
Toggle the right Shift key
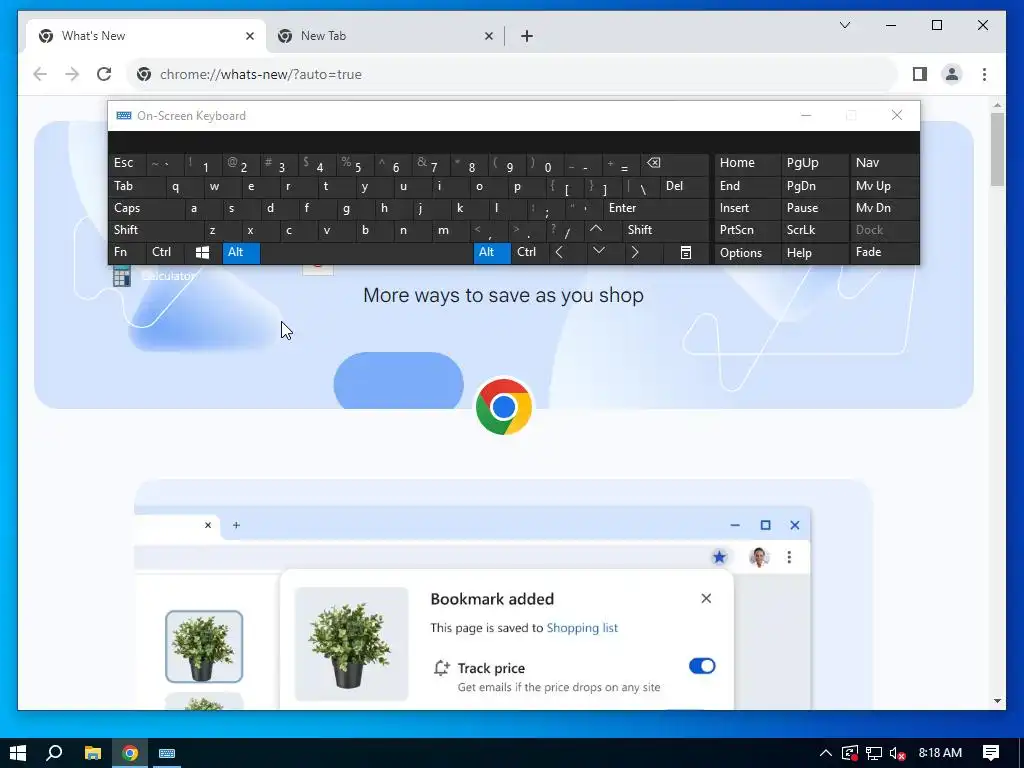click(665, 230)
